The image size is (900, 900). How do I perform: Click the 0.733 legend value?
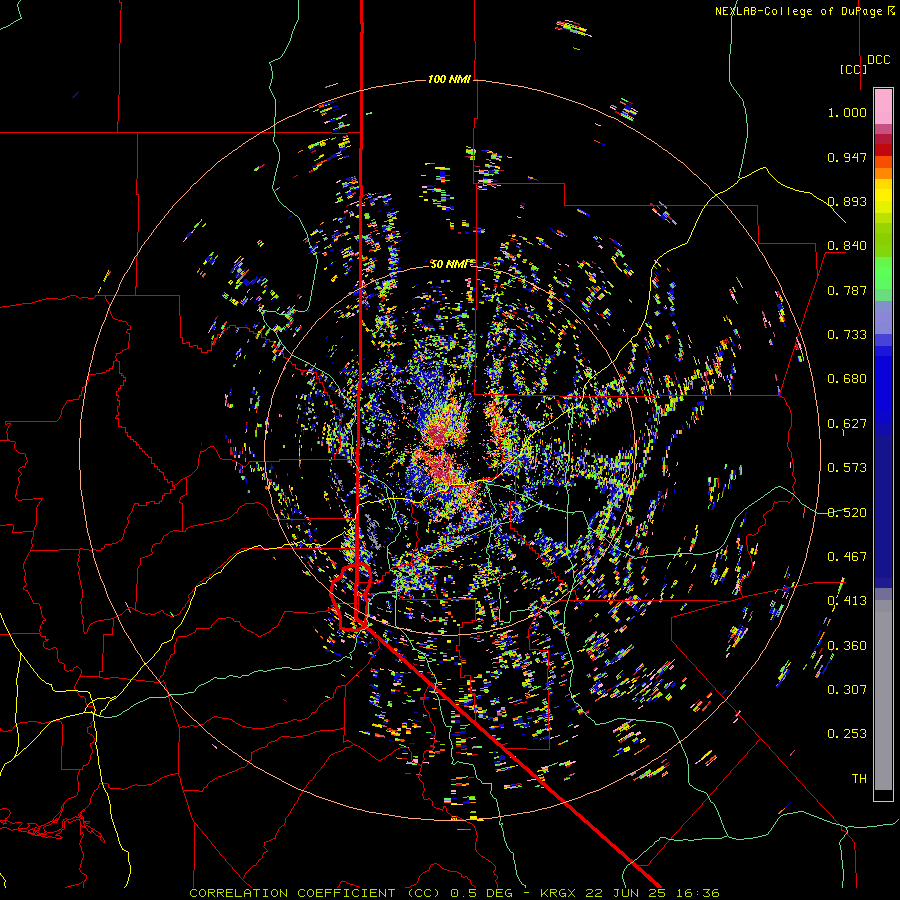tap(847, 335)
